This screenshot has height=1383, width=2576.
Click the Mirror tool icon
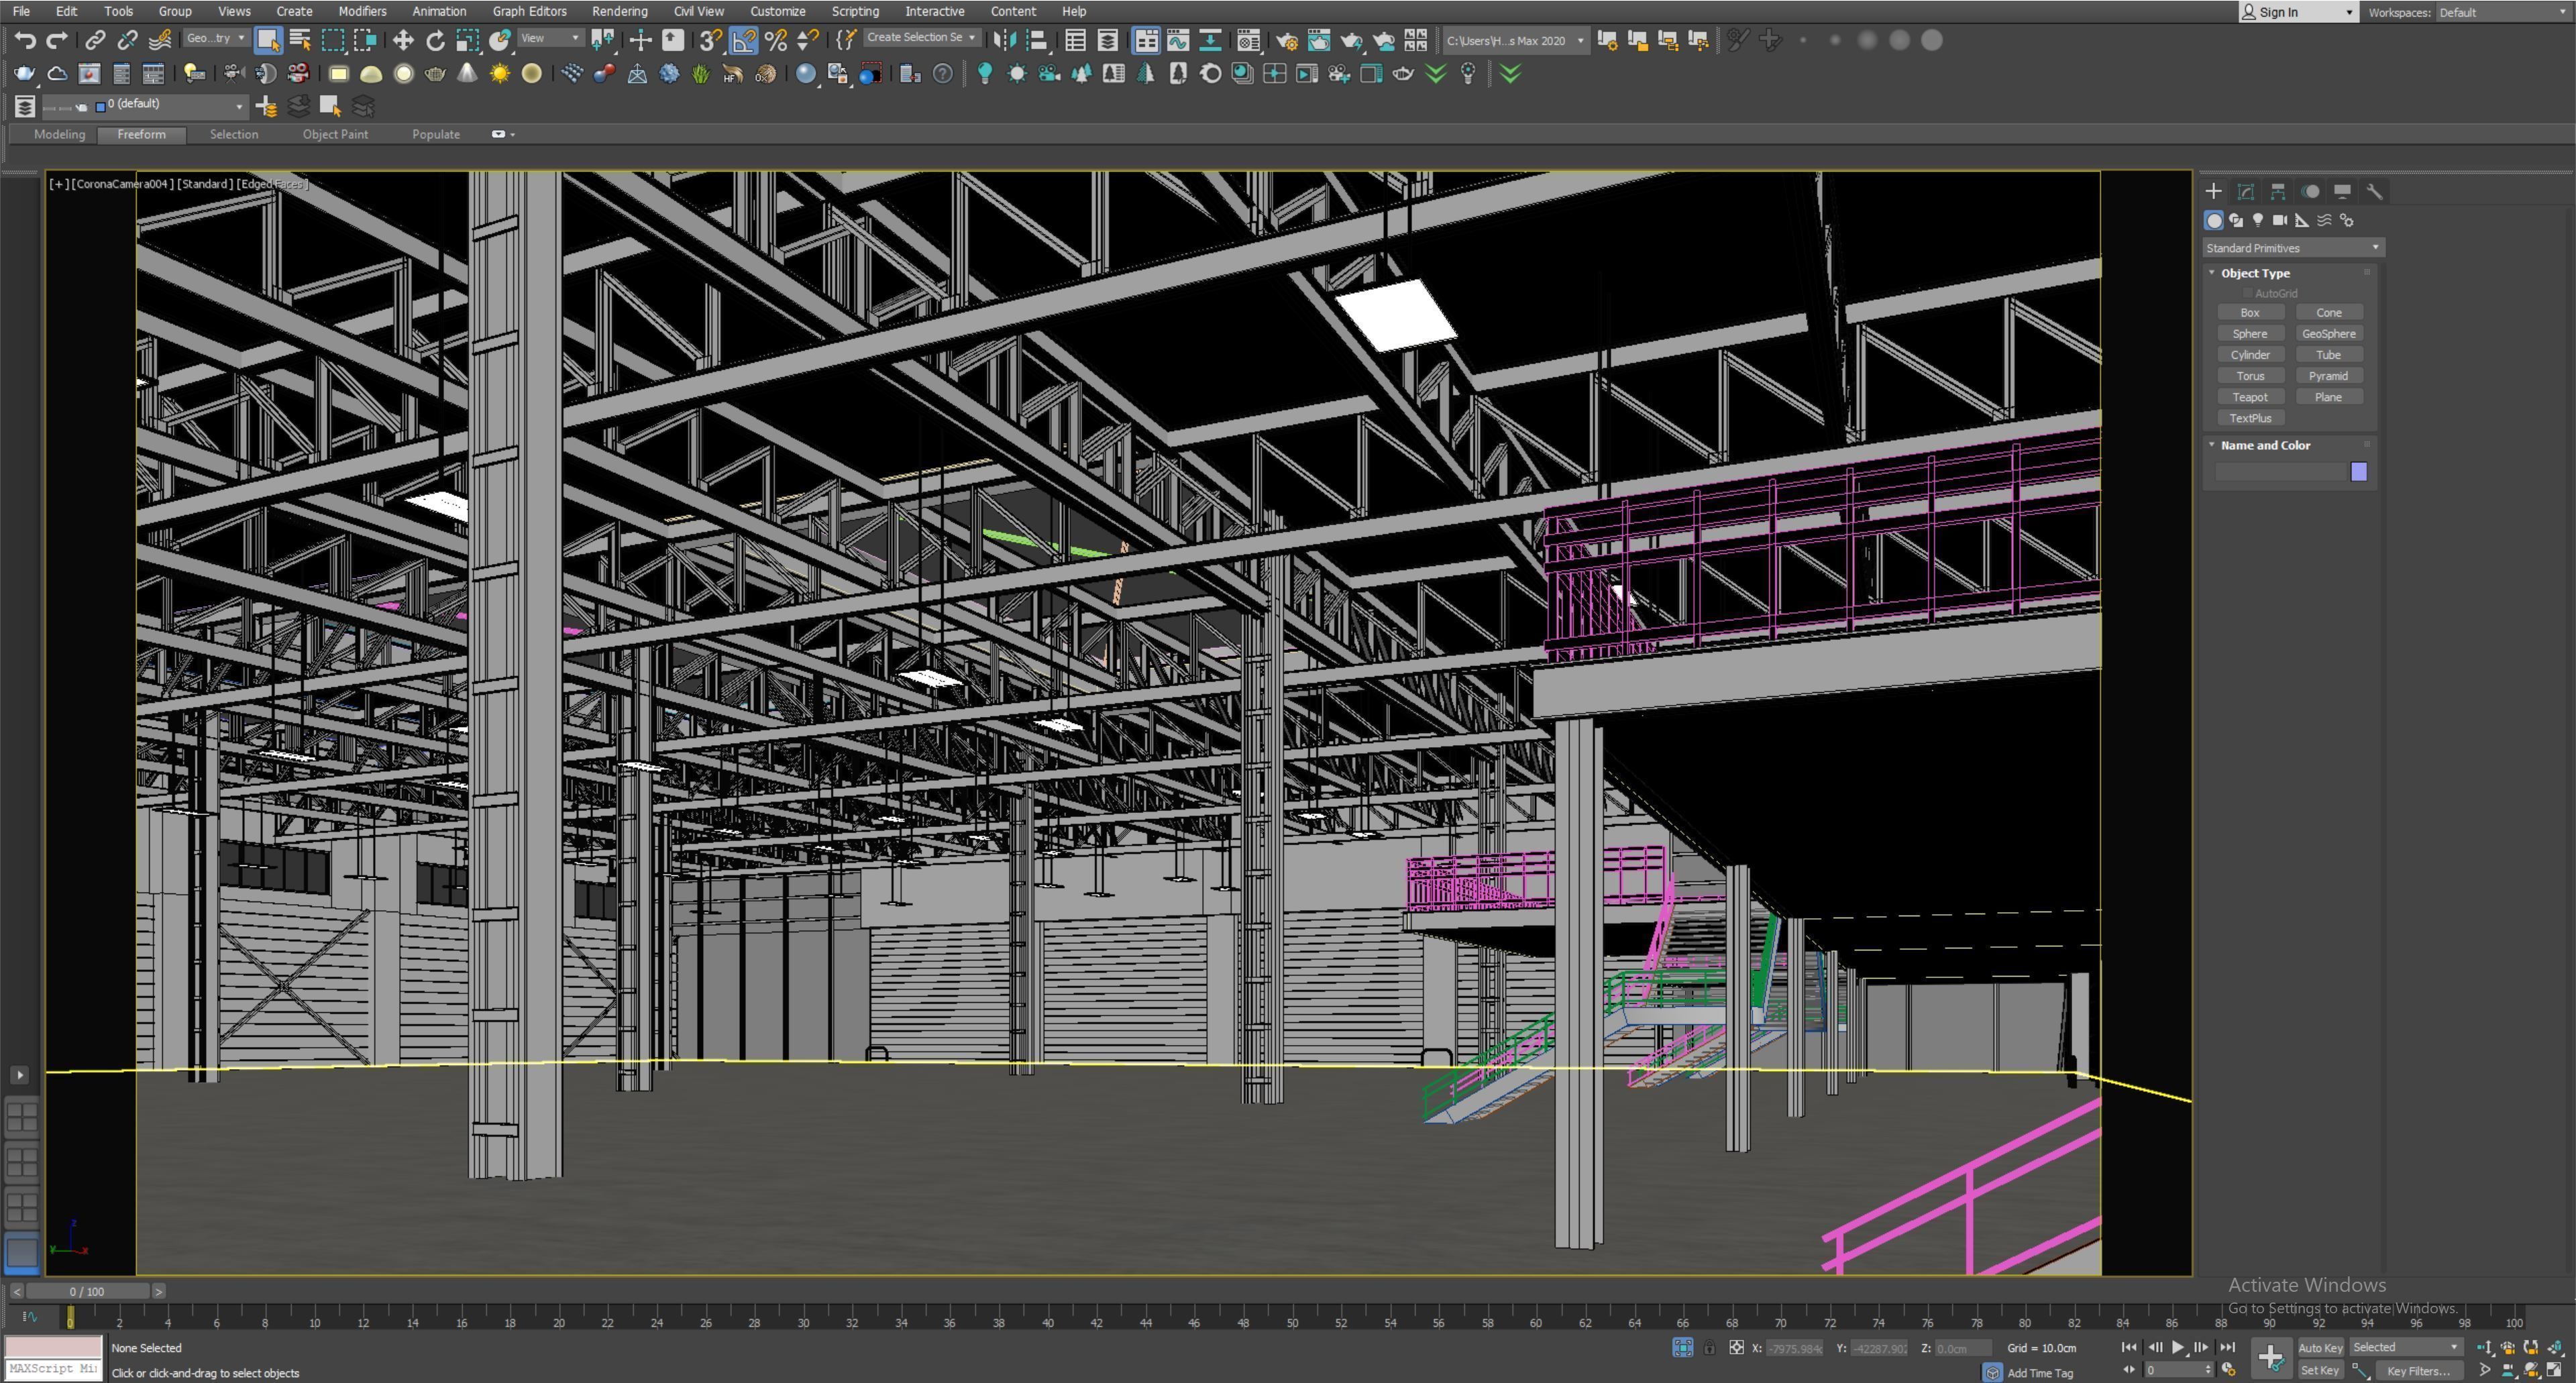(x=1004, y=41)
